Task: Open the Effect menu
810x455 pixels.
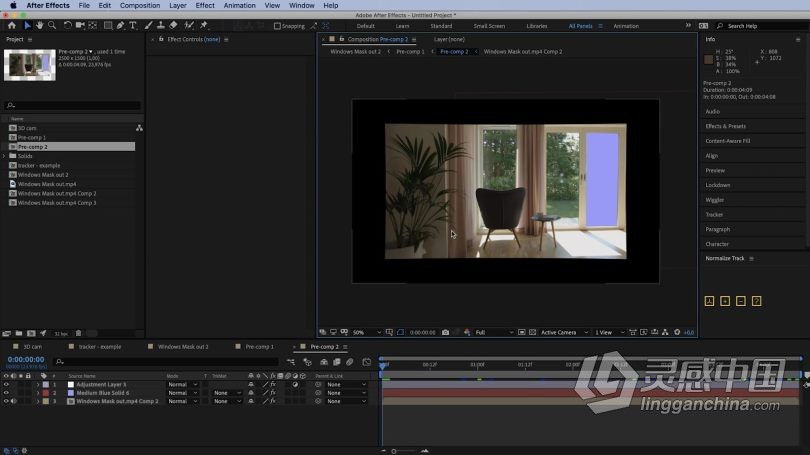Action: pos(205,5)
